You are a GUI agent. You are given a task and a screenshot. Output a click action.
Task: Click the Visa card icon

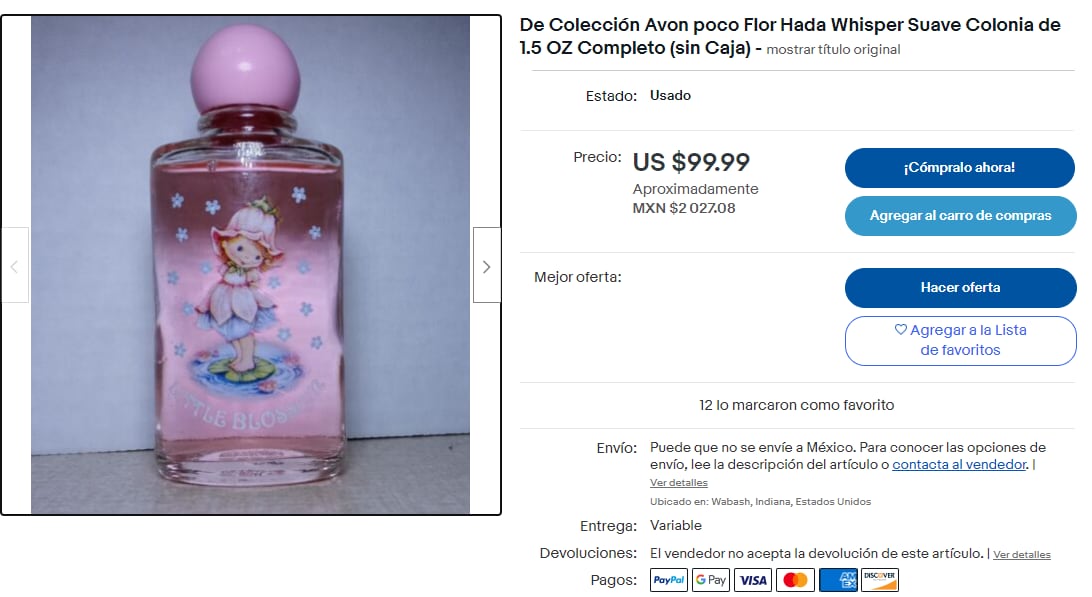(753, 580)
